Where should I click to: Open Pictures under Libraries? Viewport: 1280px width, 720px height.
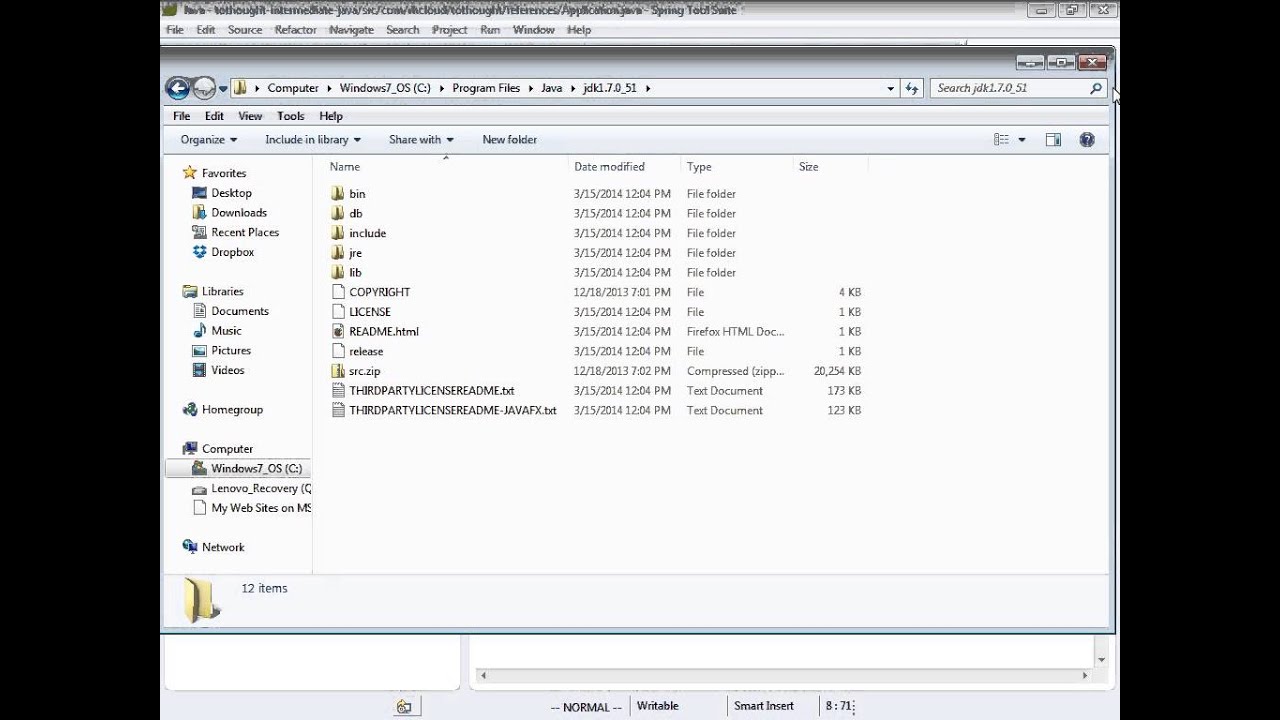coord(231,350)
